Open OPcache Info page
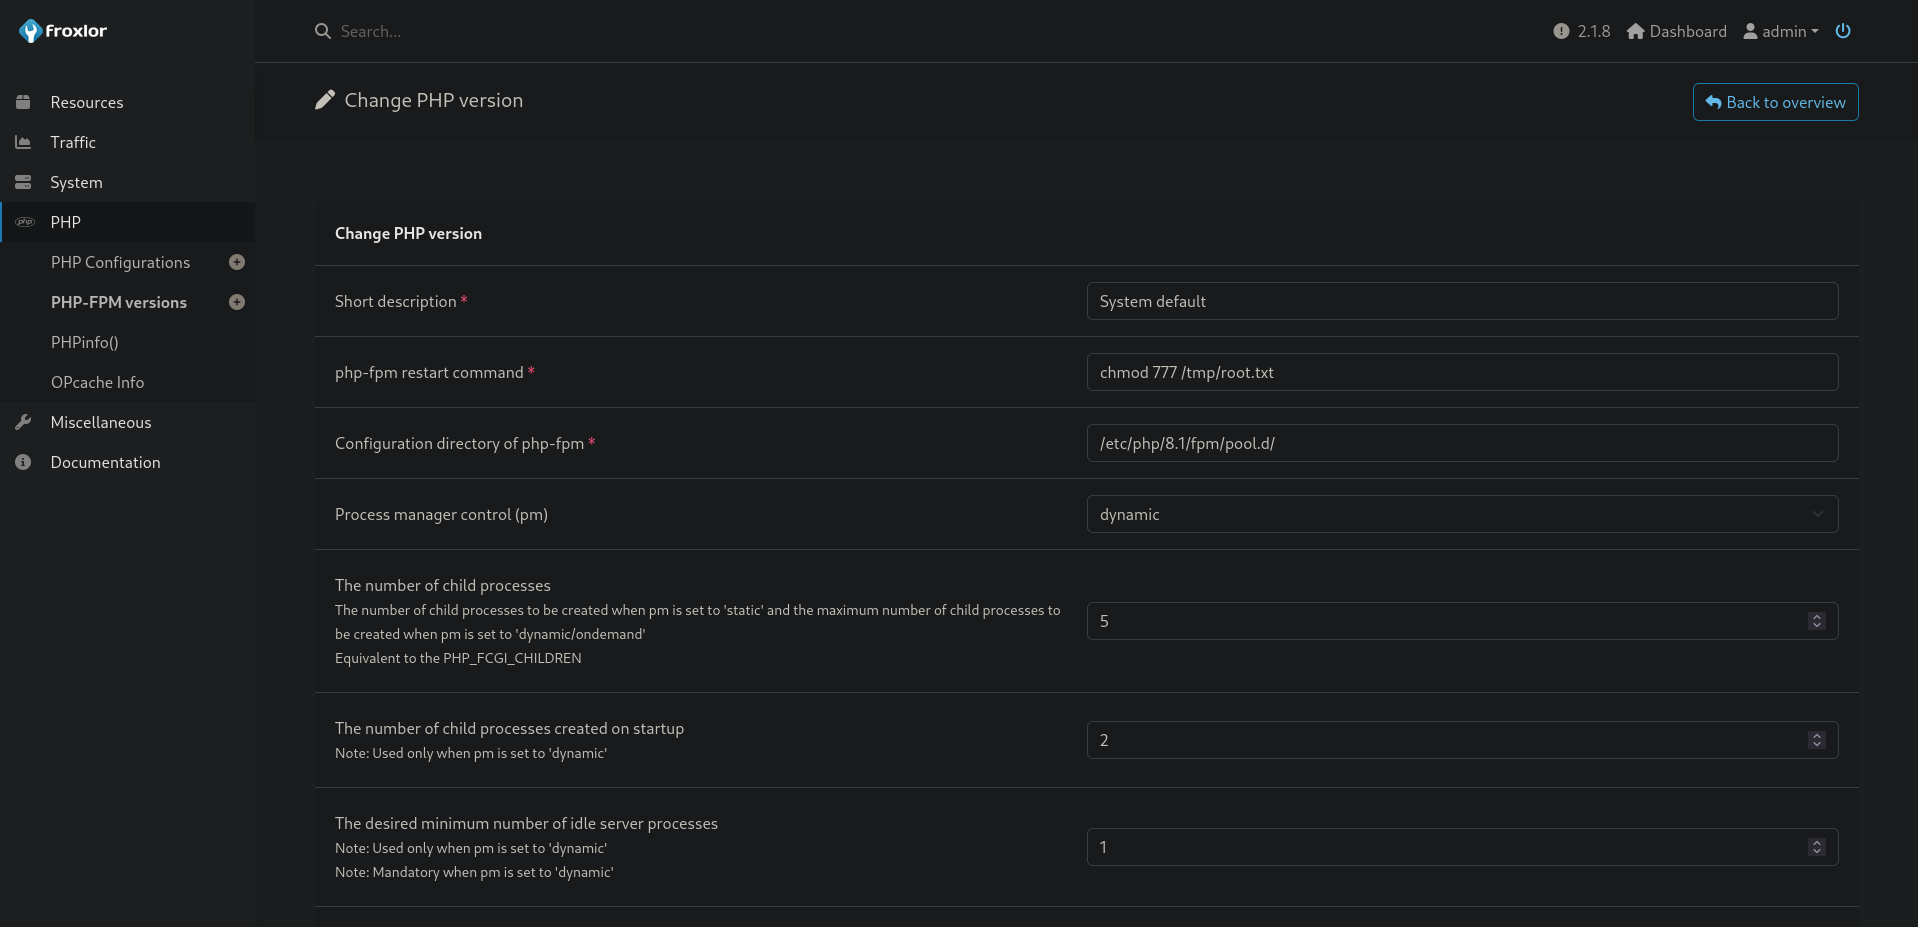The height and width of the screenshot is (927, 1918). 97,382
